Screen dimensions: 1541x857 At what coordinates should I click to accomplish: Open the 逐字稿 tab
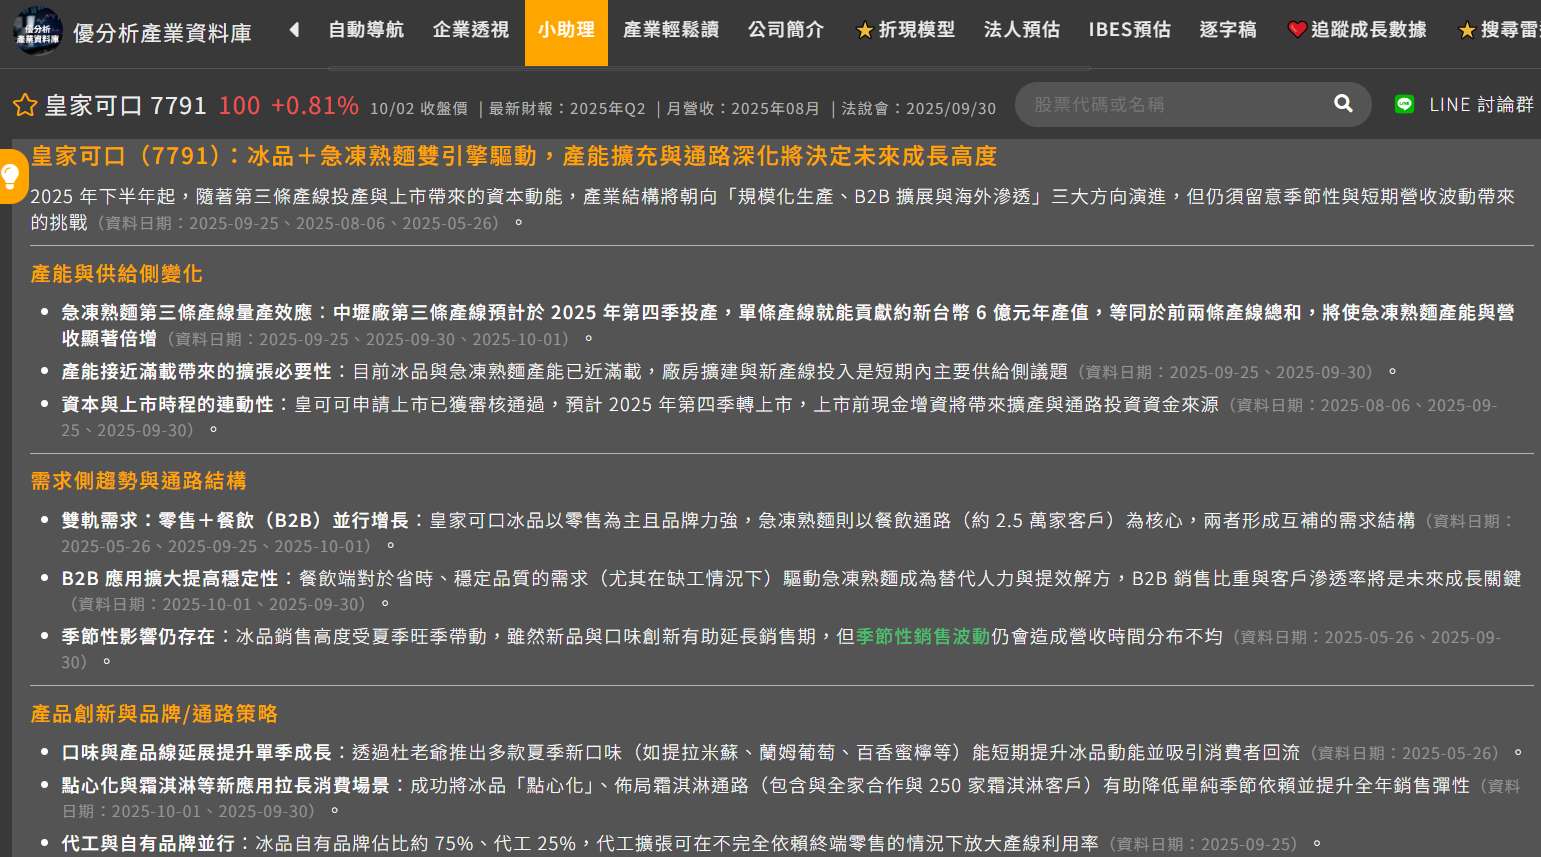1227,30
